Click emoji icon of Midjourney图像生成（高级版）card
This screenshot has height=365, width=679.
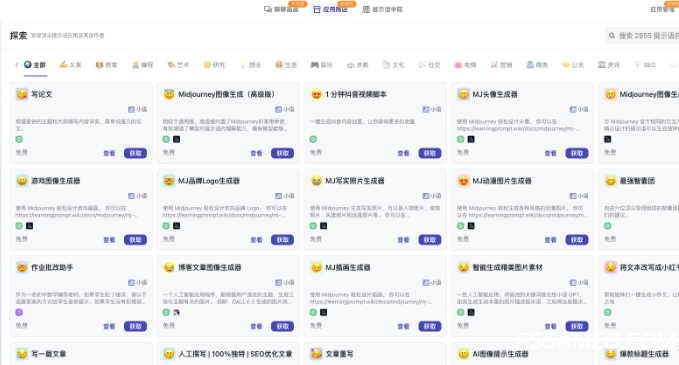(x=169, y=94)
